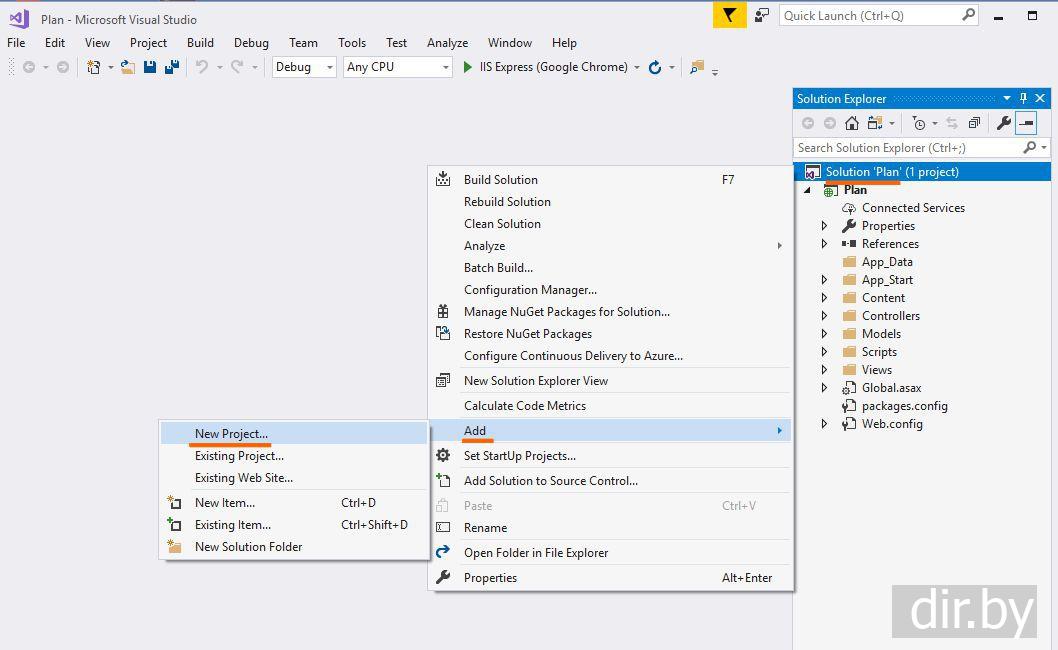Expand the Controllers folder in tree
Screen dimensions: 1058x650
pos(824,316)
